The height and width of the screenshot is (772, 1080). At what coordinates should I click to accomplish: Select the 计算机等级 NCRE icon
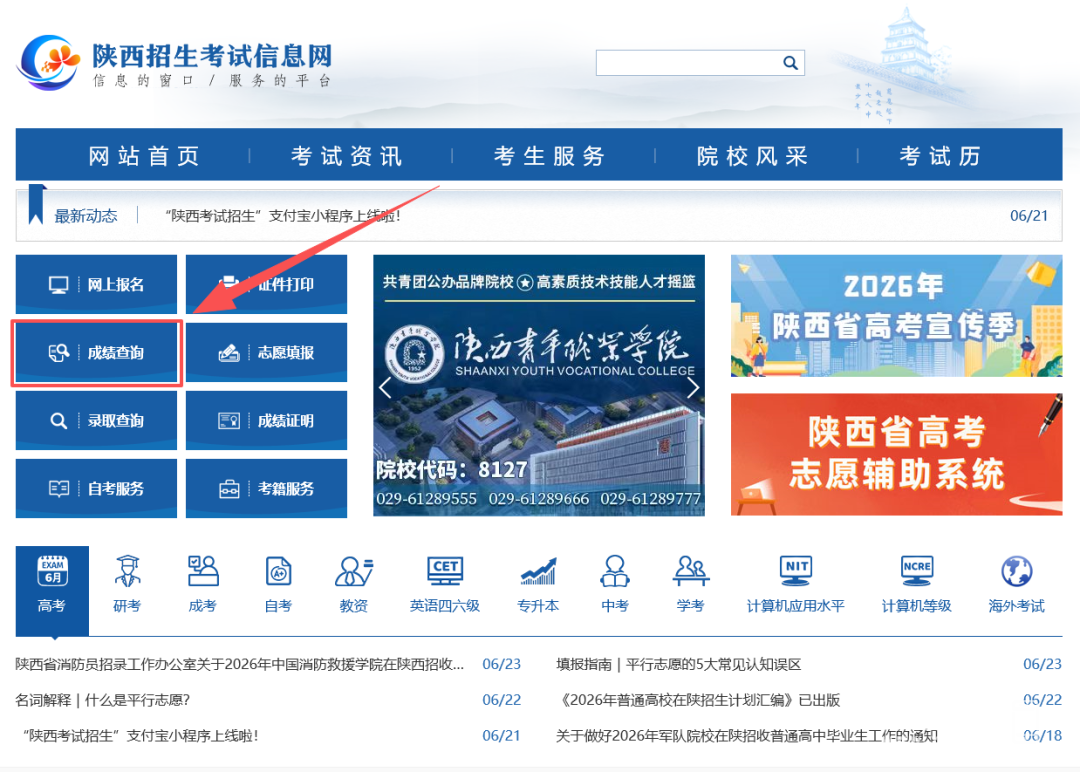[x=917, y=584]
